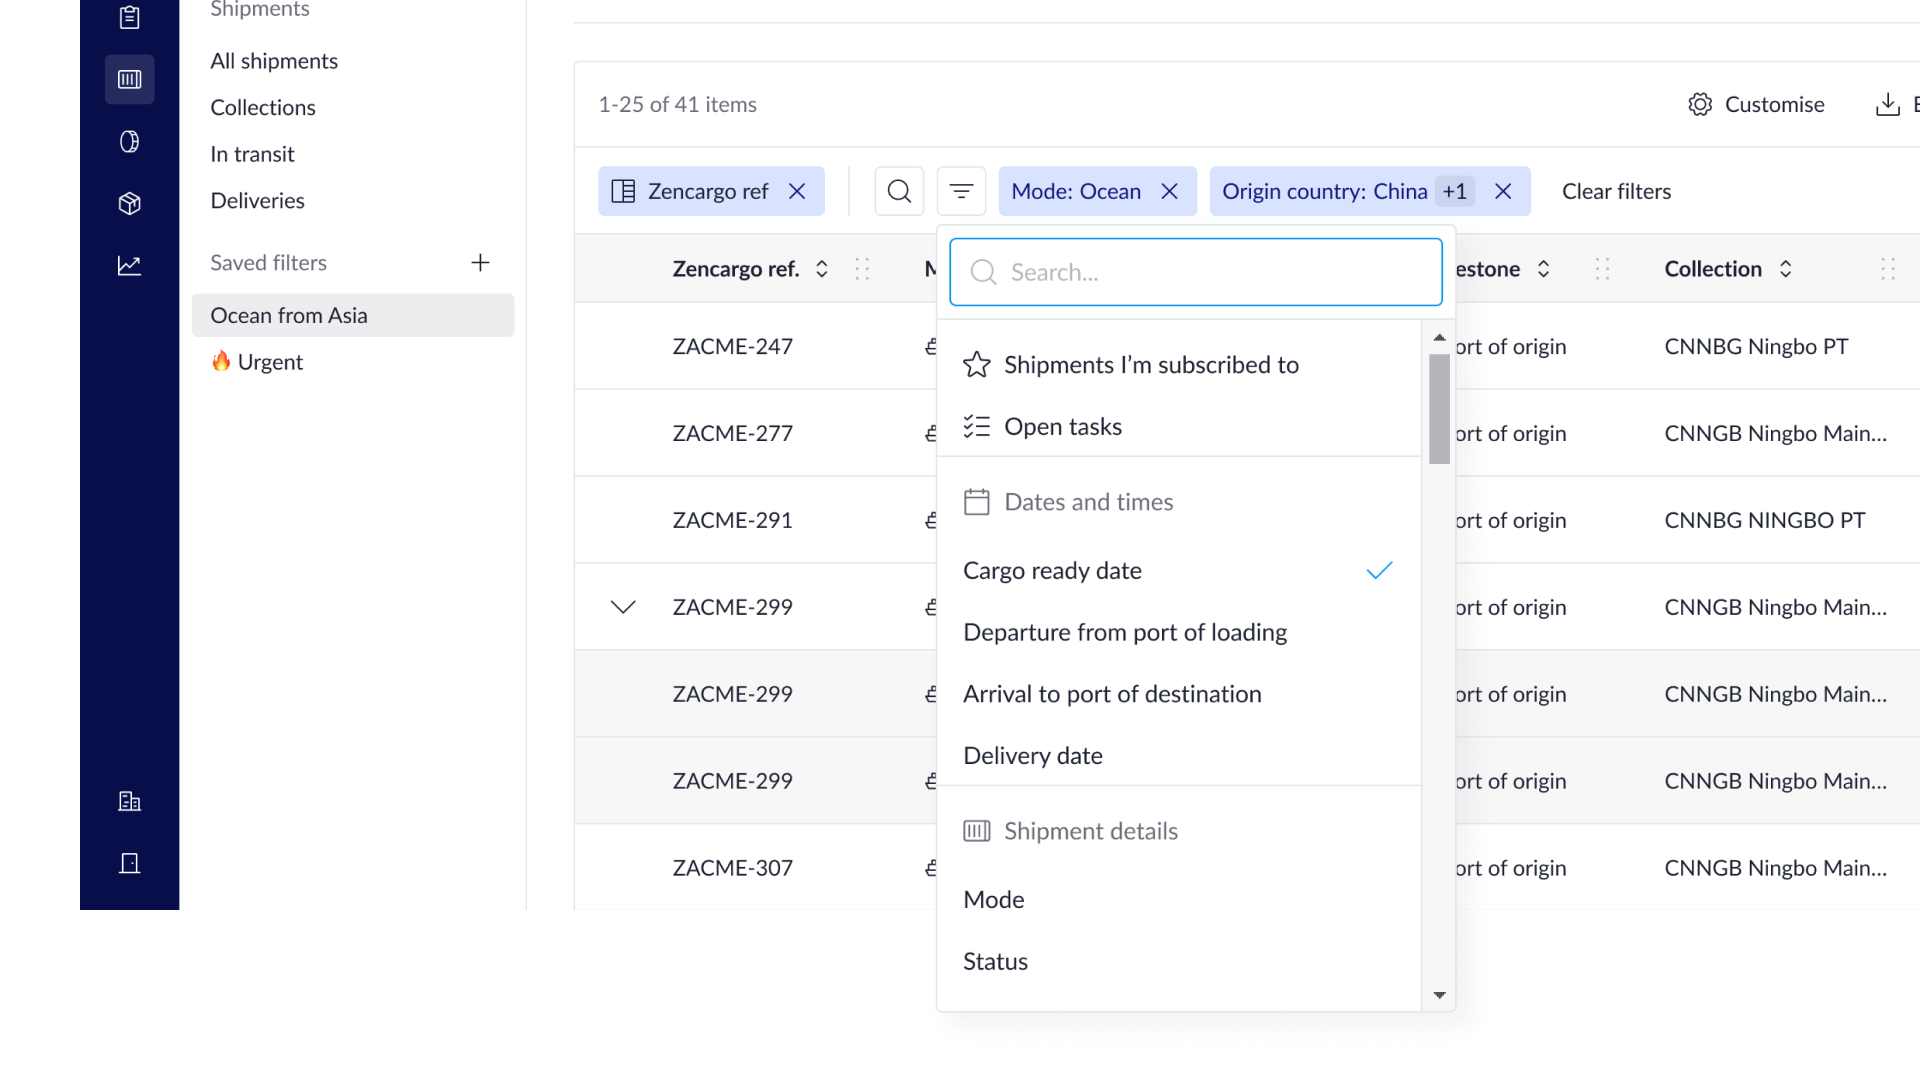
Task: Click the filter lines icon button
Action: pos(961,191)
